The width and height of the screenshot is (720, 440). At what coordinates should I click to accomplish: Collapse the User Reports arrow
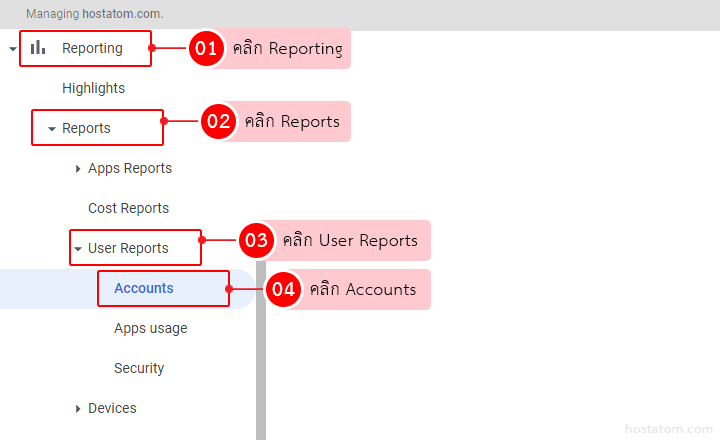coord(77,249)
